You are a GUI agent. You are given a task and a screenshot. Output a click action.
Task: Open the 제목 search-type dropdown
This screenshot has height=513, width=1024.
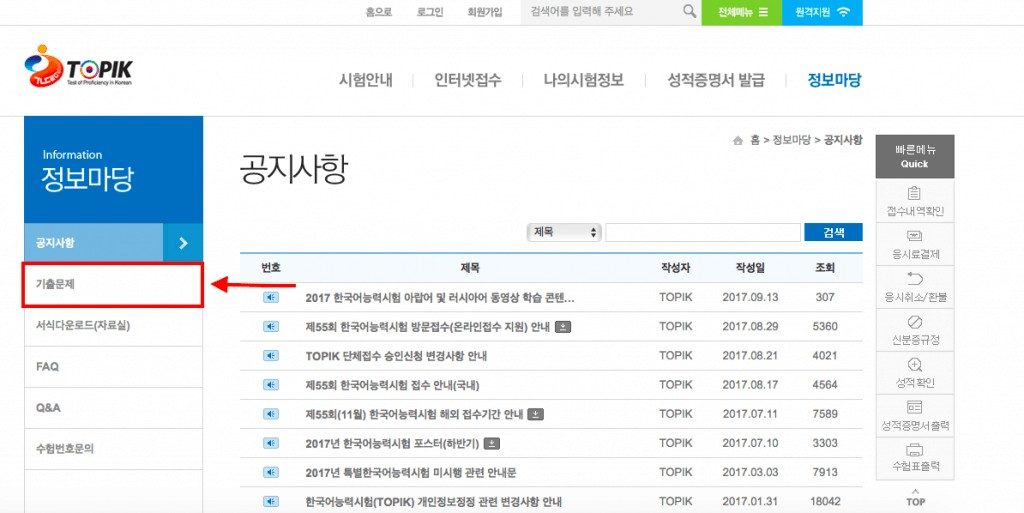click(564, 232)
